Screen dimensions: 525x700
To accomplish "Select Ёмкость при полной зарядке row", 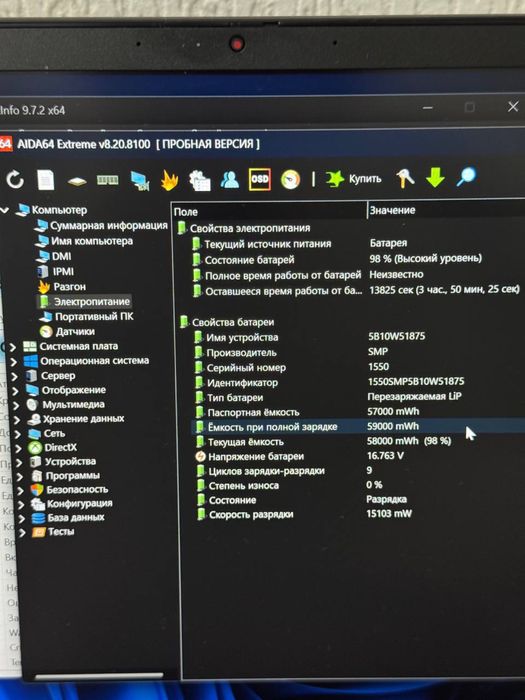I will pyautogui.click(x=358, y=426).
